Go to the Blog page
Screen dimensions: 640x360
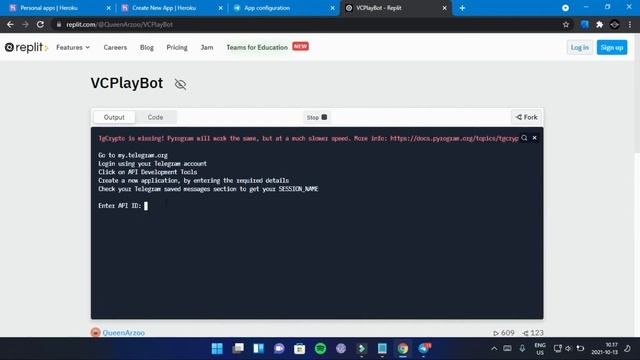point(147,47)
